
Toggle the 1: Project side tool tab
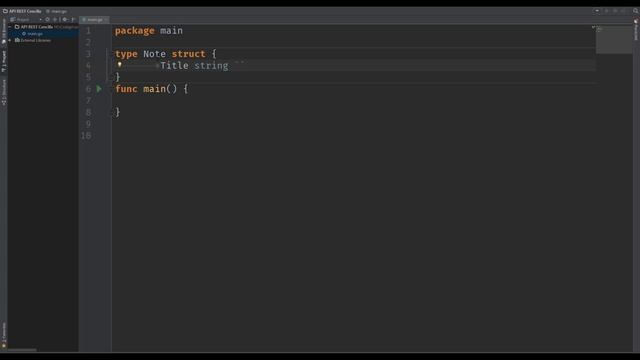point(4,61)
